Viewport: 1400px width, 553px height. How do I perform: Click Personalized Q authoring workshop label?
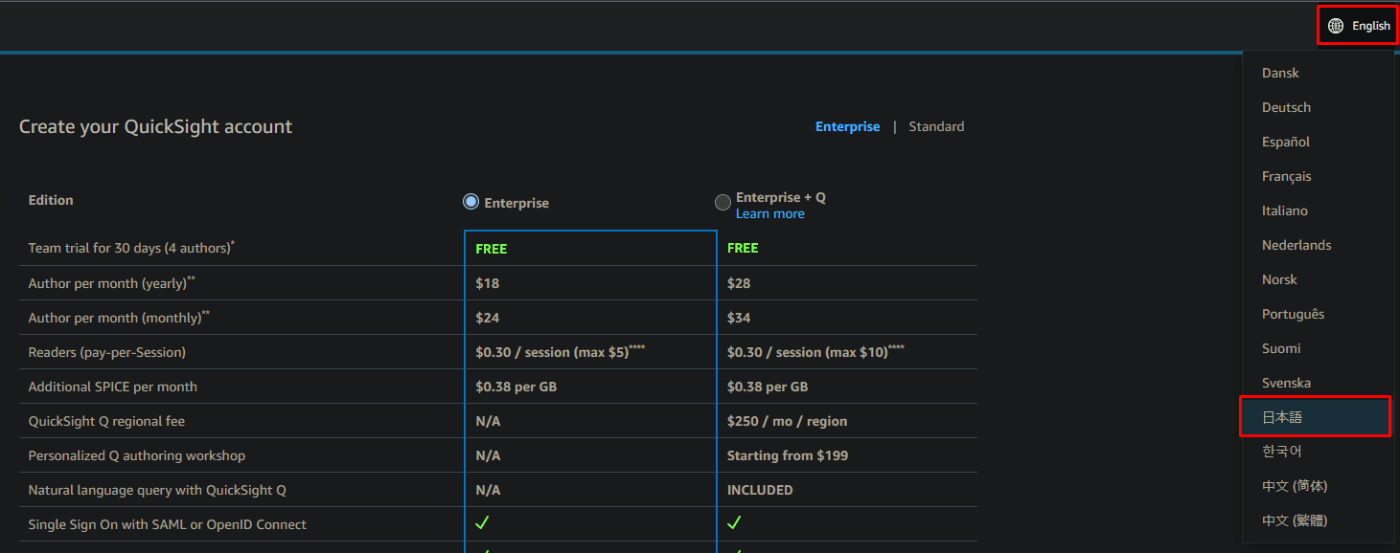coord(137,456)
